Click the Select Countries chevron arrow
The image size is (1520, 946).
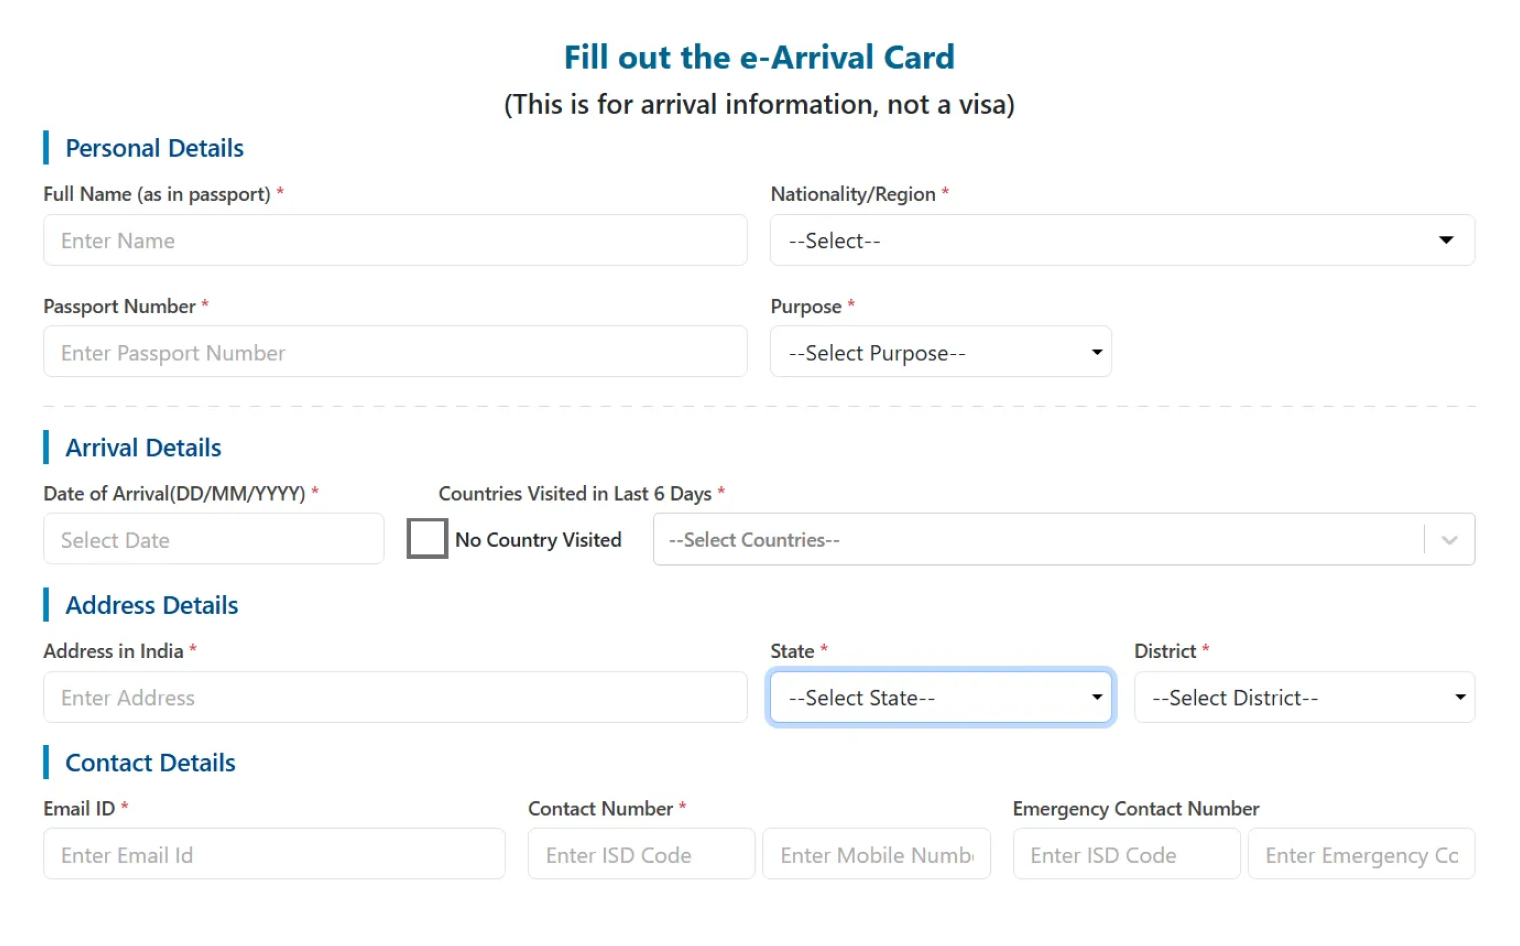(1449, 540)
